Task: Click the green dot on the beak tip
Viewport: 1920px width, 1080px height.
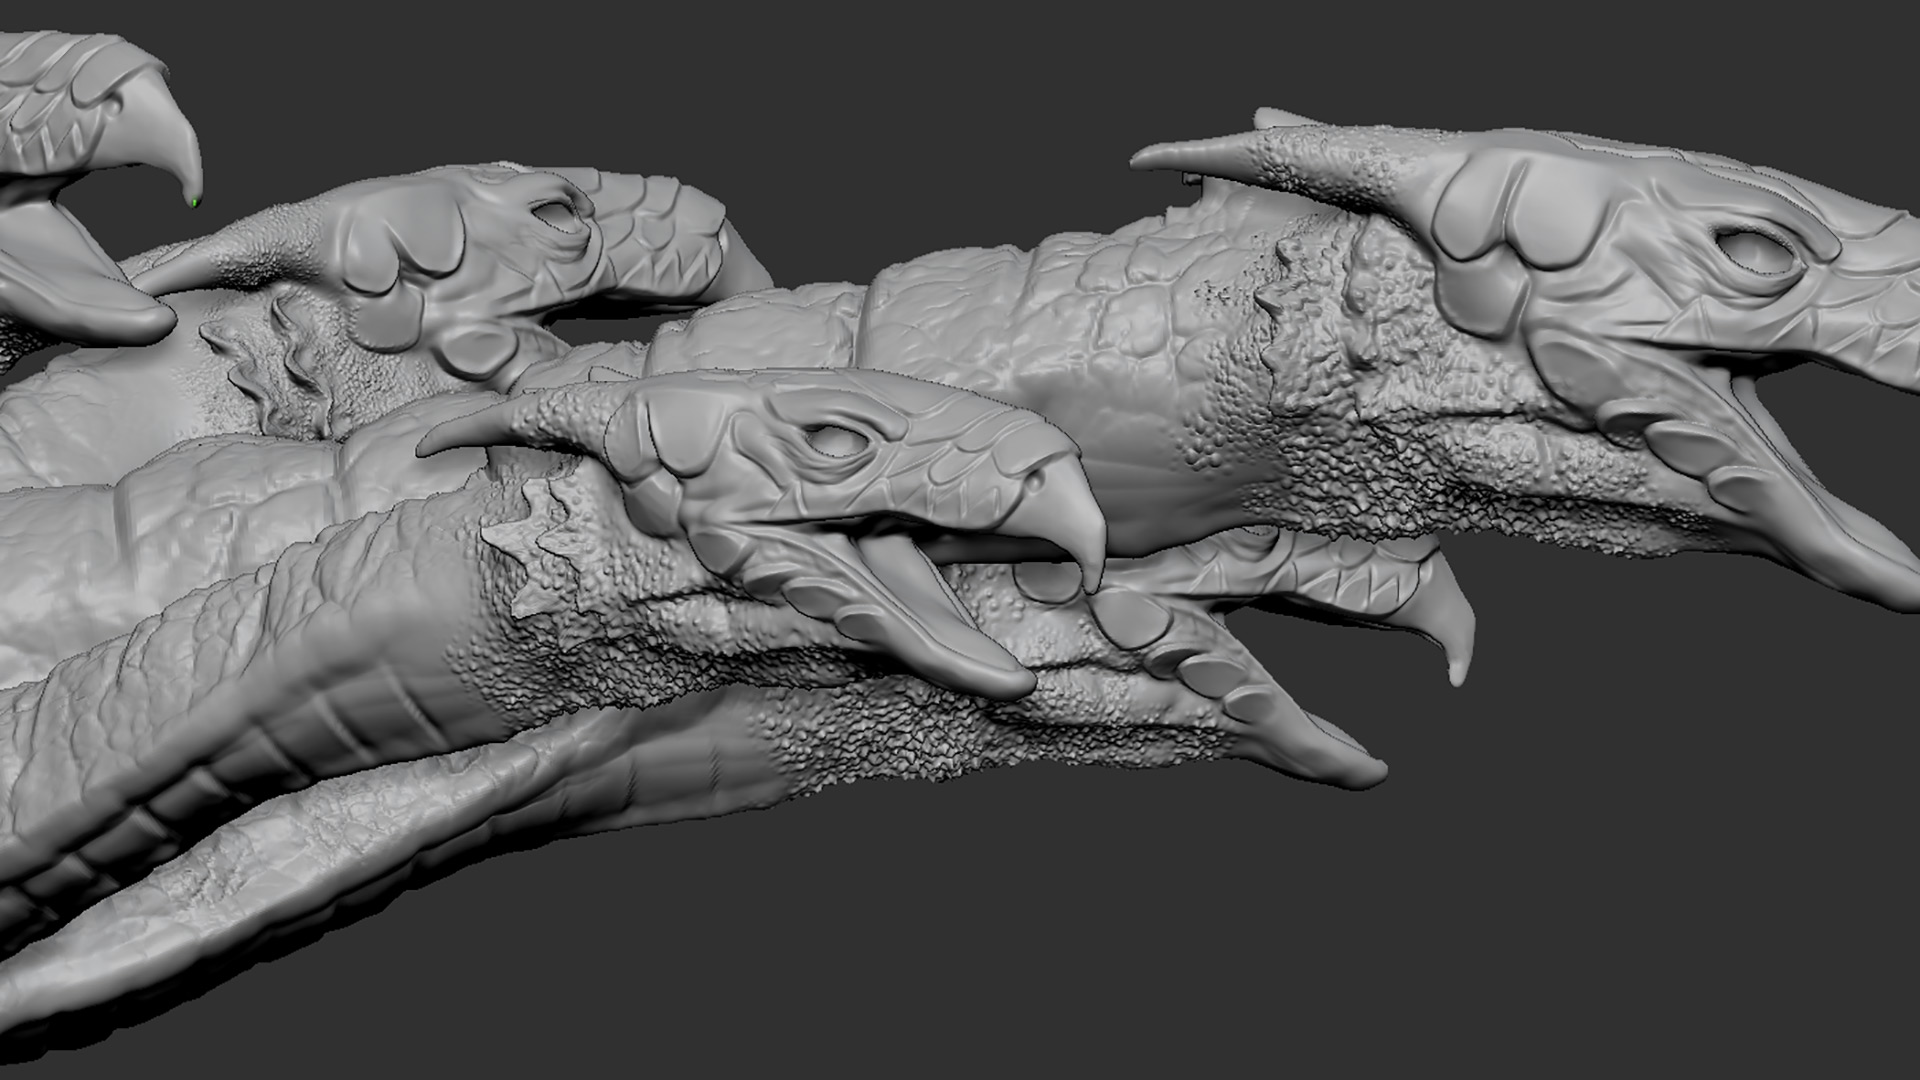Action: [x=195, y=203]
